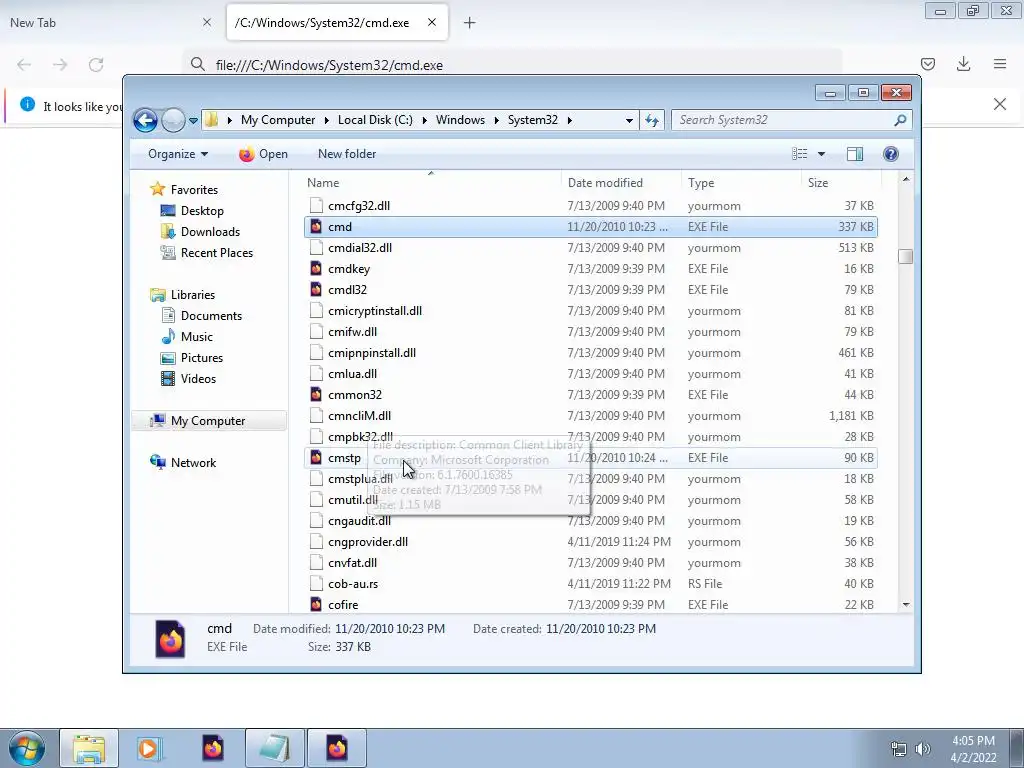
Task: Select Favorites in the navigation pane
Action: (194, 190)
